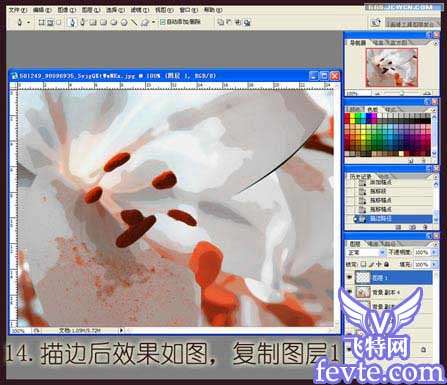Open the 编辑 (Edit) menu
Viewport: 447px width, 385px height.
[x=42, y=10]
